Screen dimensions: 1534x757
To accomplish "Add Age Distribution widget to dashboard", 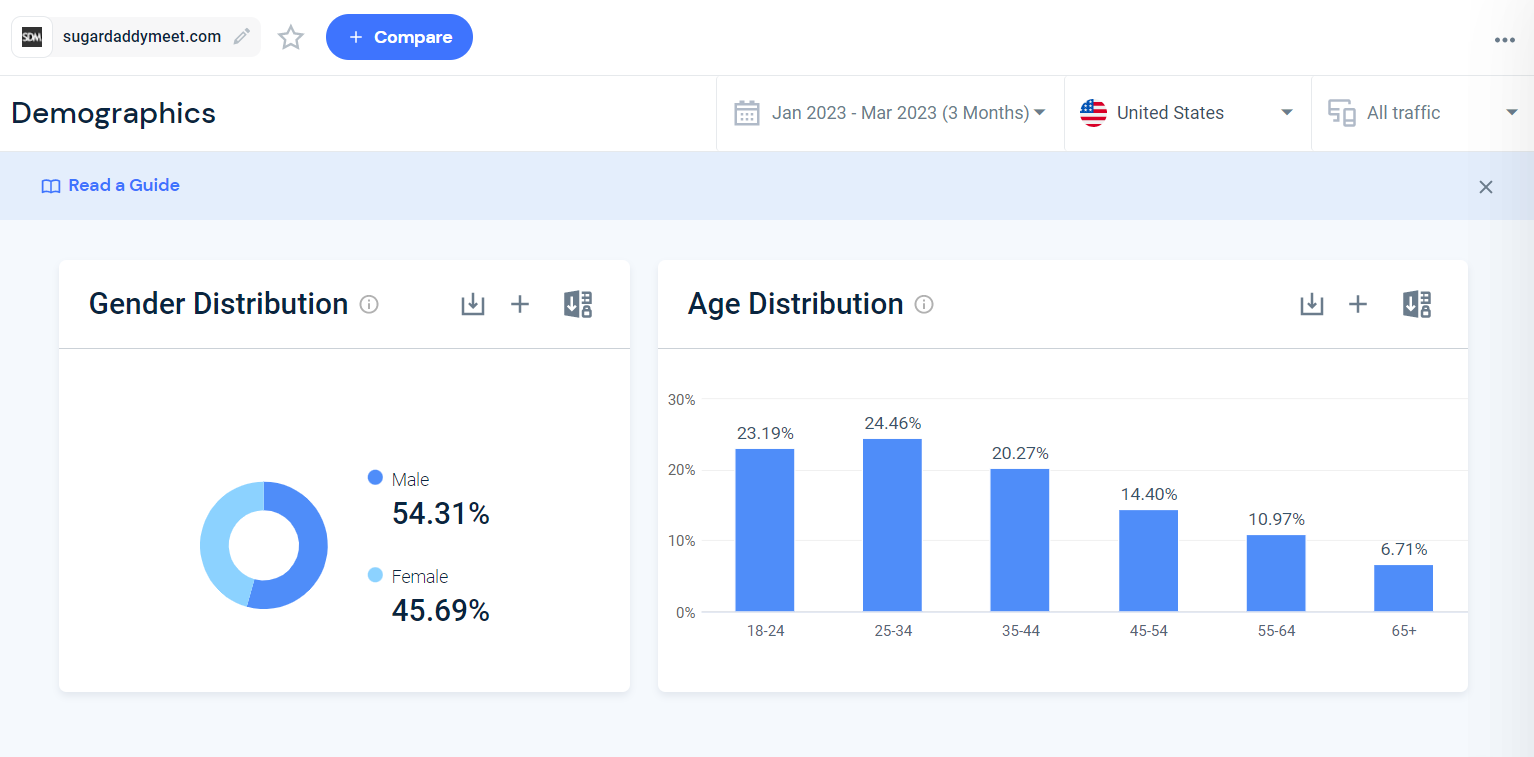I will click(x=1358, y=304).
